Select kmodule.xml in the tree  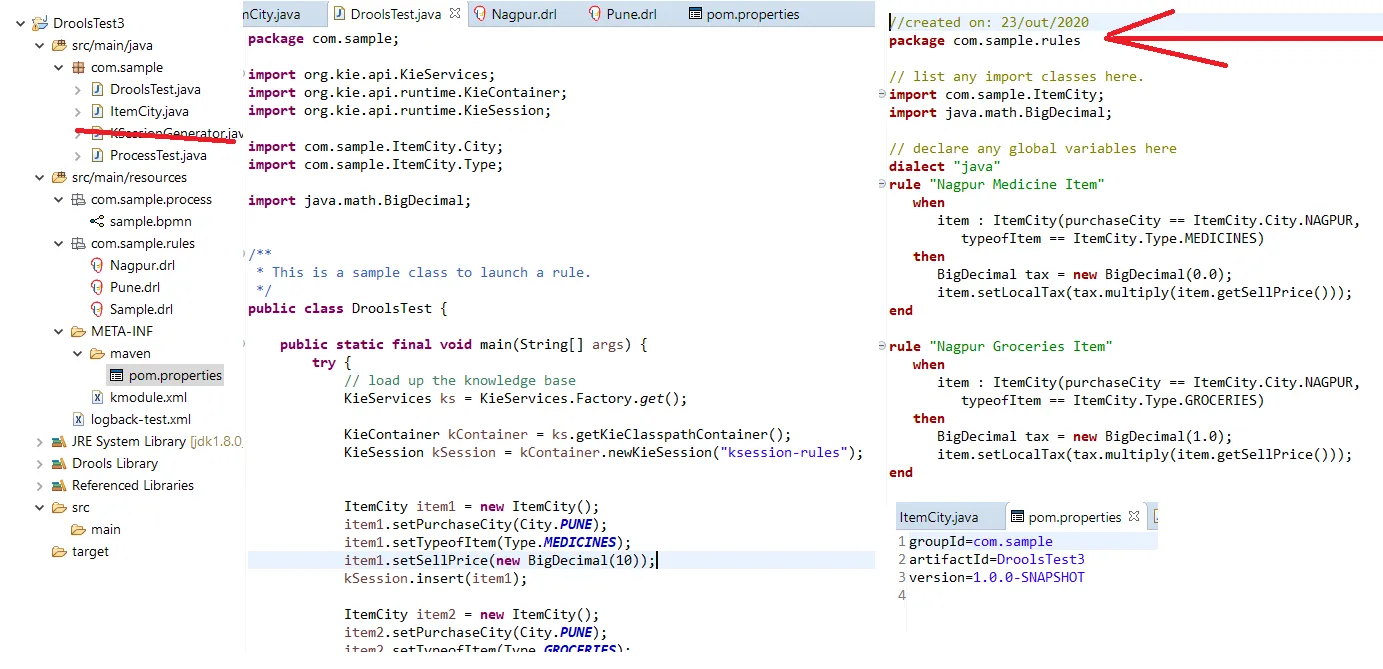148,397
